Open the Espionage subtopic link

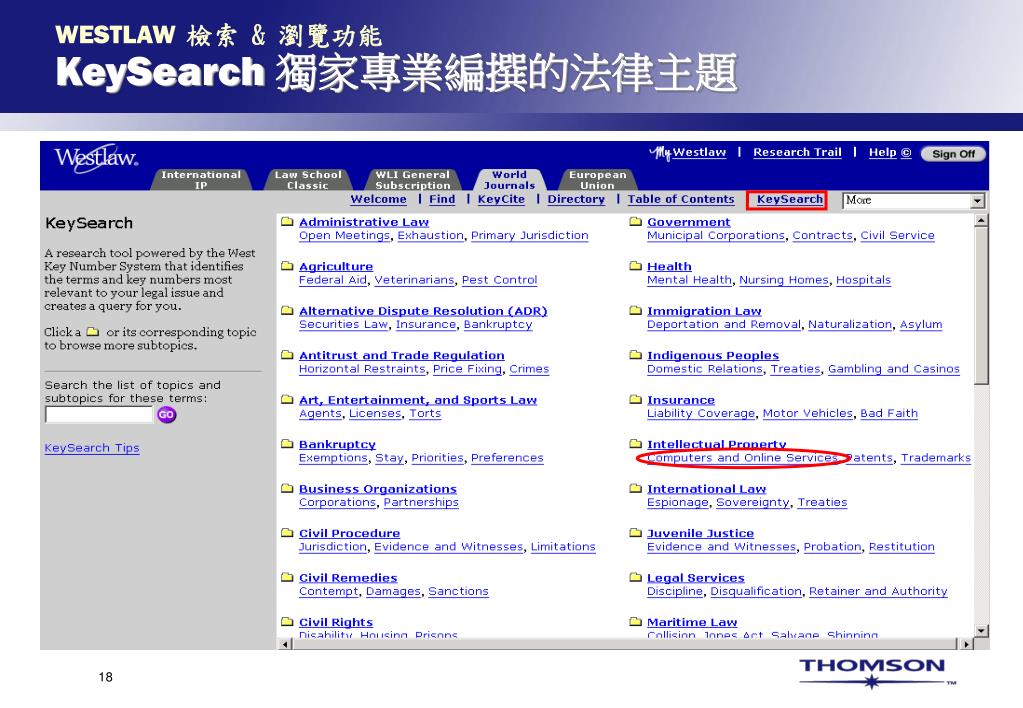pos(677,502)
